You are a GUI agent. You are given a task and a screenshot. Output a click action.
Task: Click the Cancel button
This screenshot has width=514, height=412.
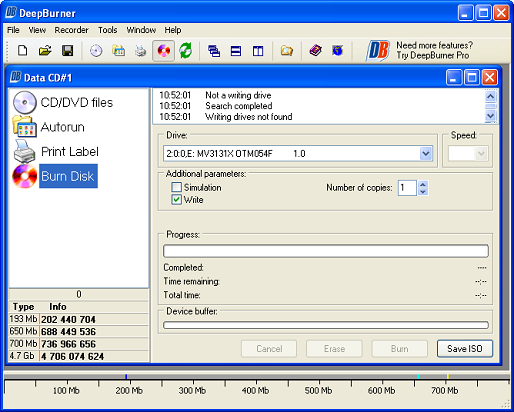point(269,349)
